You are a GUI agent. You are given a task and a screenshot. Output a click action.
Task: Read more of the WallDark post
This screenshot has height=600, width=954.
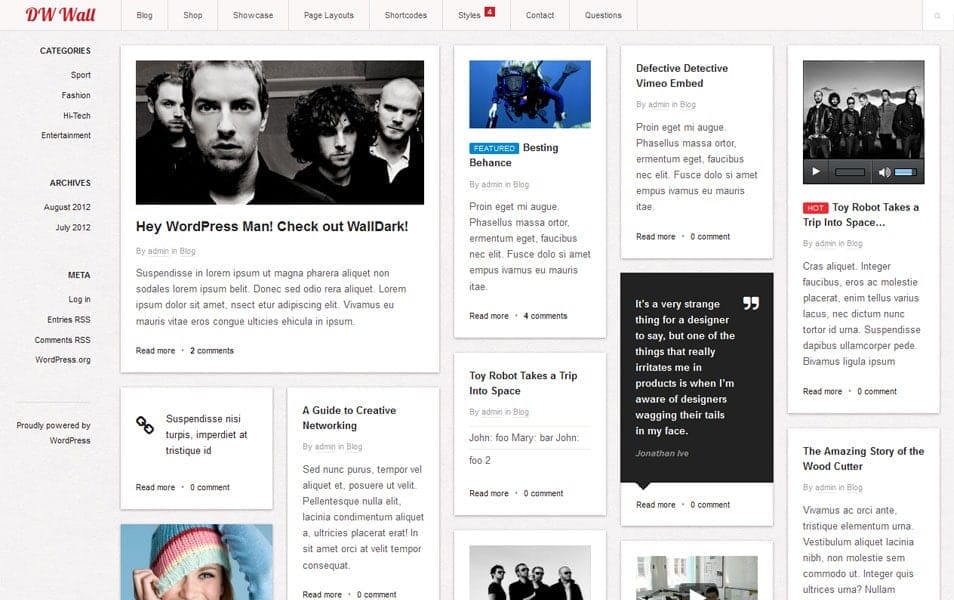155,351
